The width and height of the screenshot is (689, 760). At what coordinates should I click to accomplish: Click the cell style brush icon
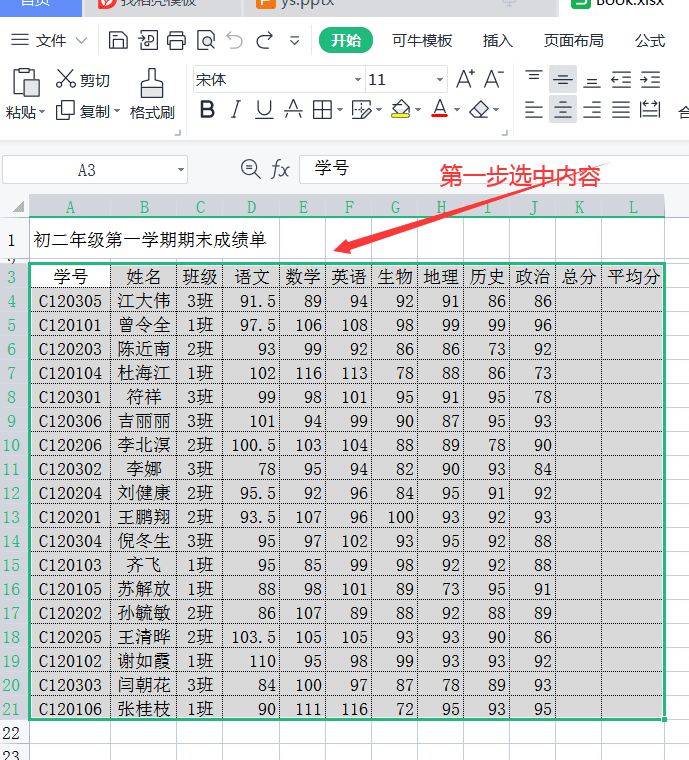pyautogui.click(x=361, y=110)
